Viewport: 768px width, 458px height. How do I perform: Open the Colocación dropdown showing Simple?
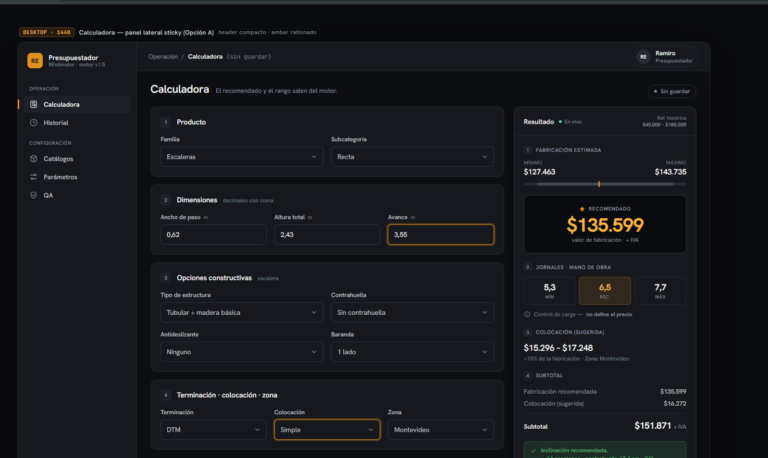tap(327, 430)
